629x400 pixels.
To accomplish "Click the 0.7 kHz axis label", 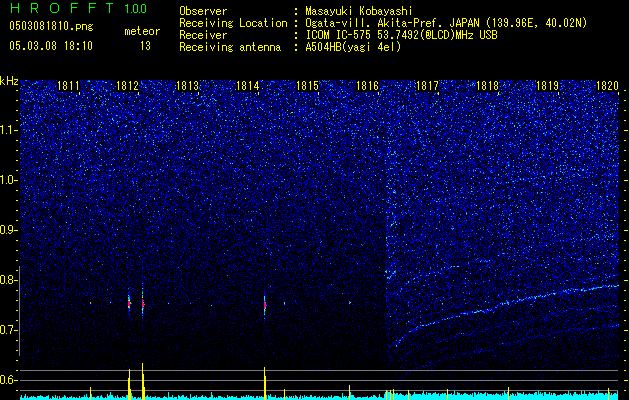I will click(9, 330).
